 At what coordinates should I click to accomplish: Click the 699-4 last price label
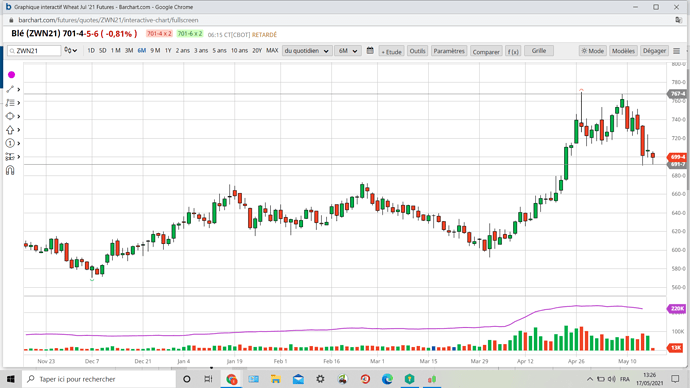tap(677, 157)
